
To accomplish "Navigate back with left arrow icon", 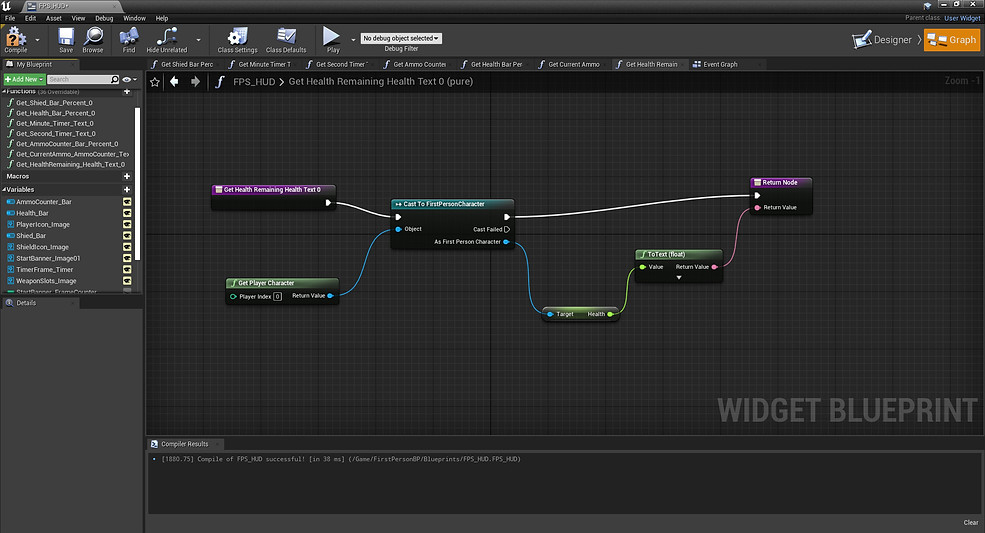I will 174,81.
